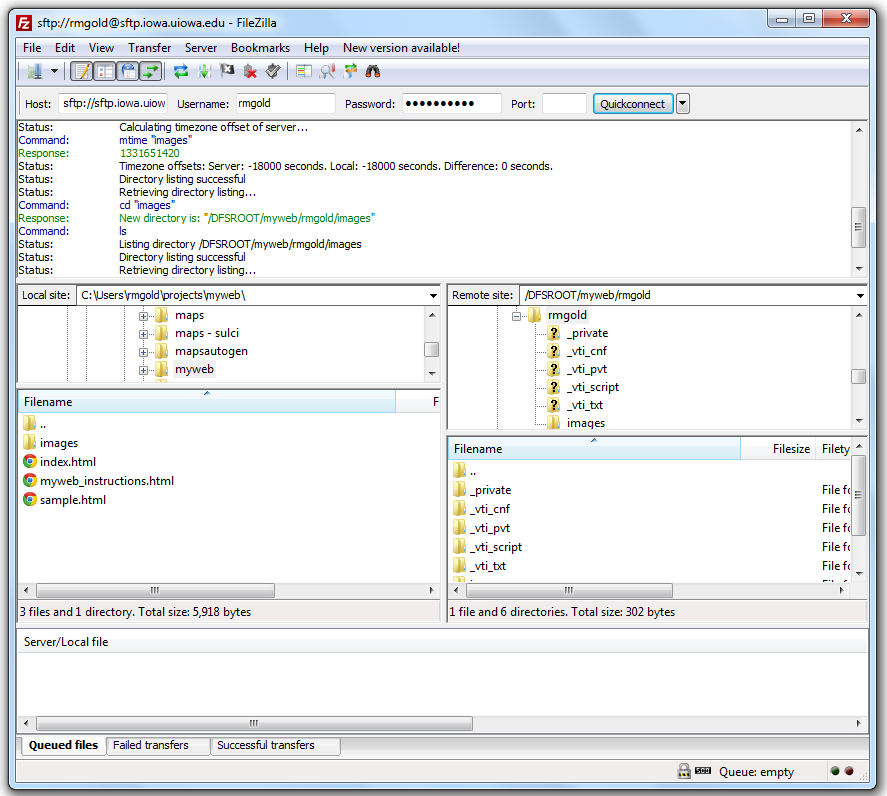The image size is (887, 796).
Task: Sort remote list by Filetype header
Action: [x=833, y=449]
